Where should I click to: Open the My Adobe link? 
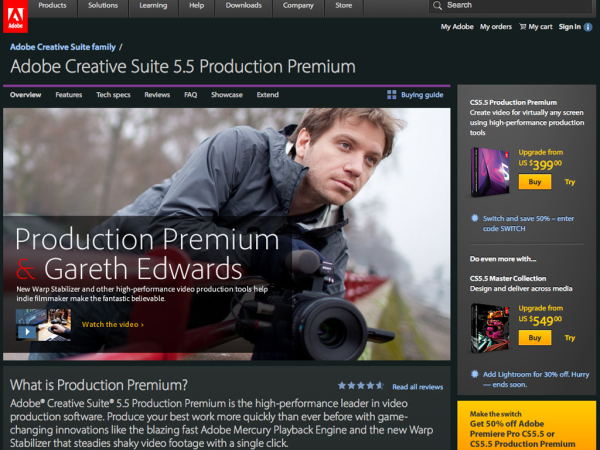457,27
